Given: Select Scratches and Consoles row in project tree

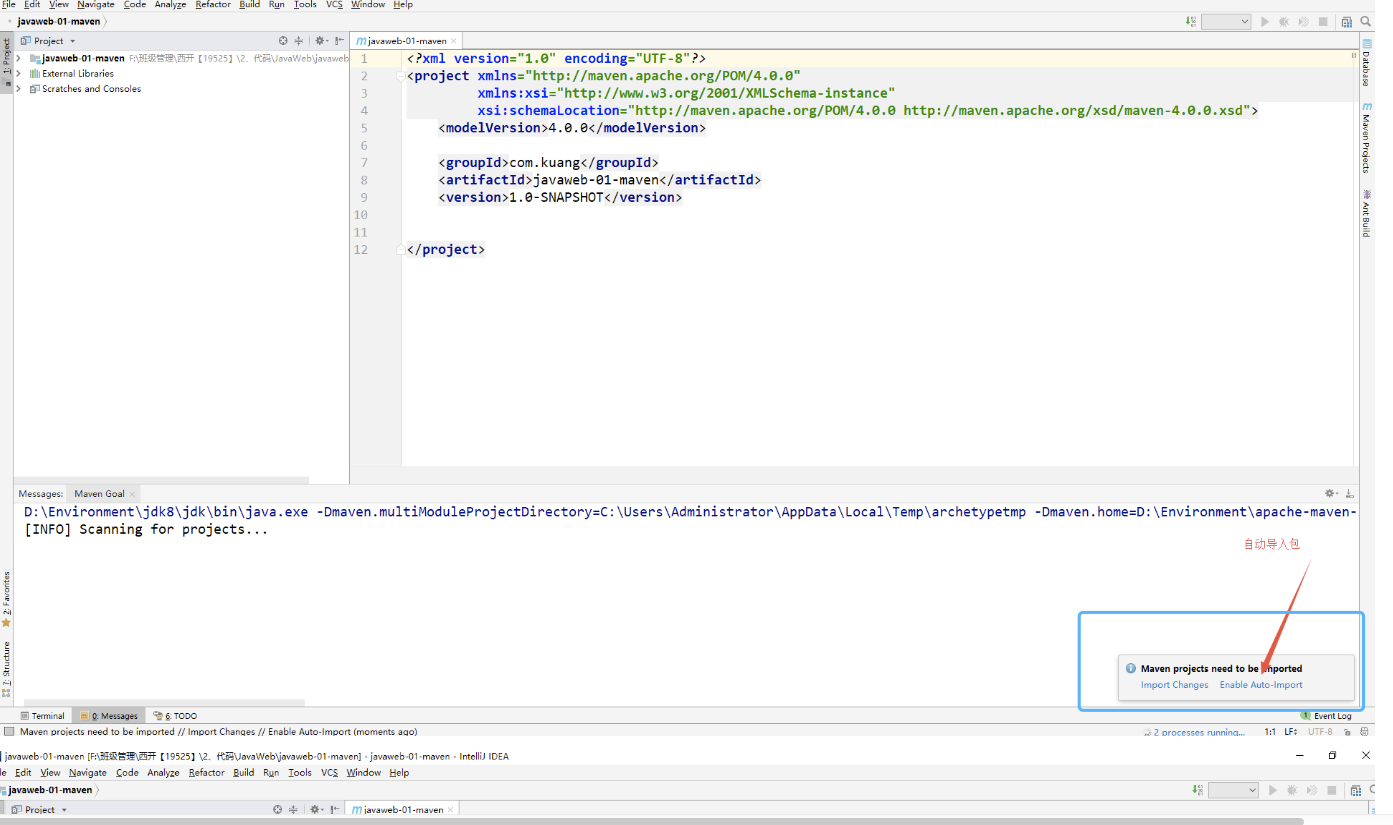Looking at the screenshot, I should (x=181, y=89).
